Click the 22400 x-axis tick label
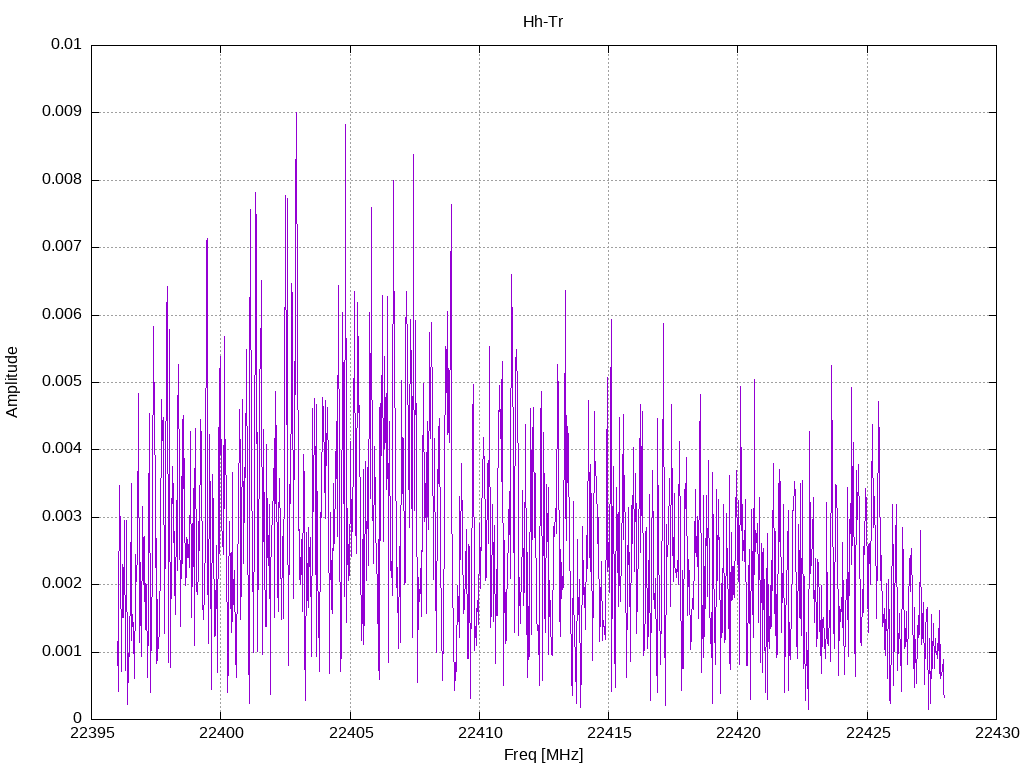1024x768 pixels. coord(221,733)
